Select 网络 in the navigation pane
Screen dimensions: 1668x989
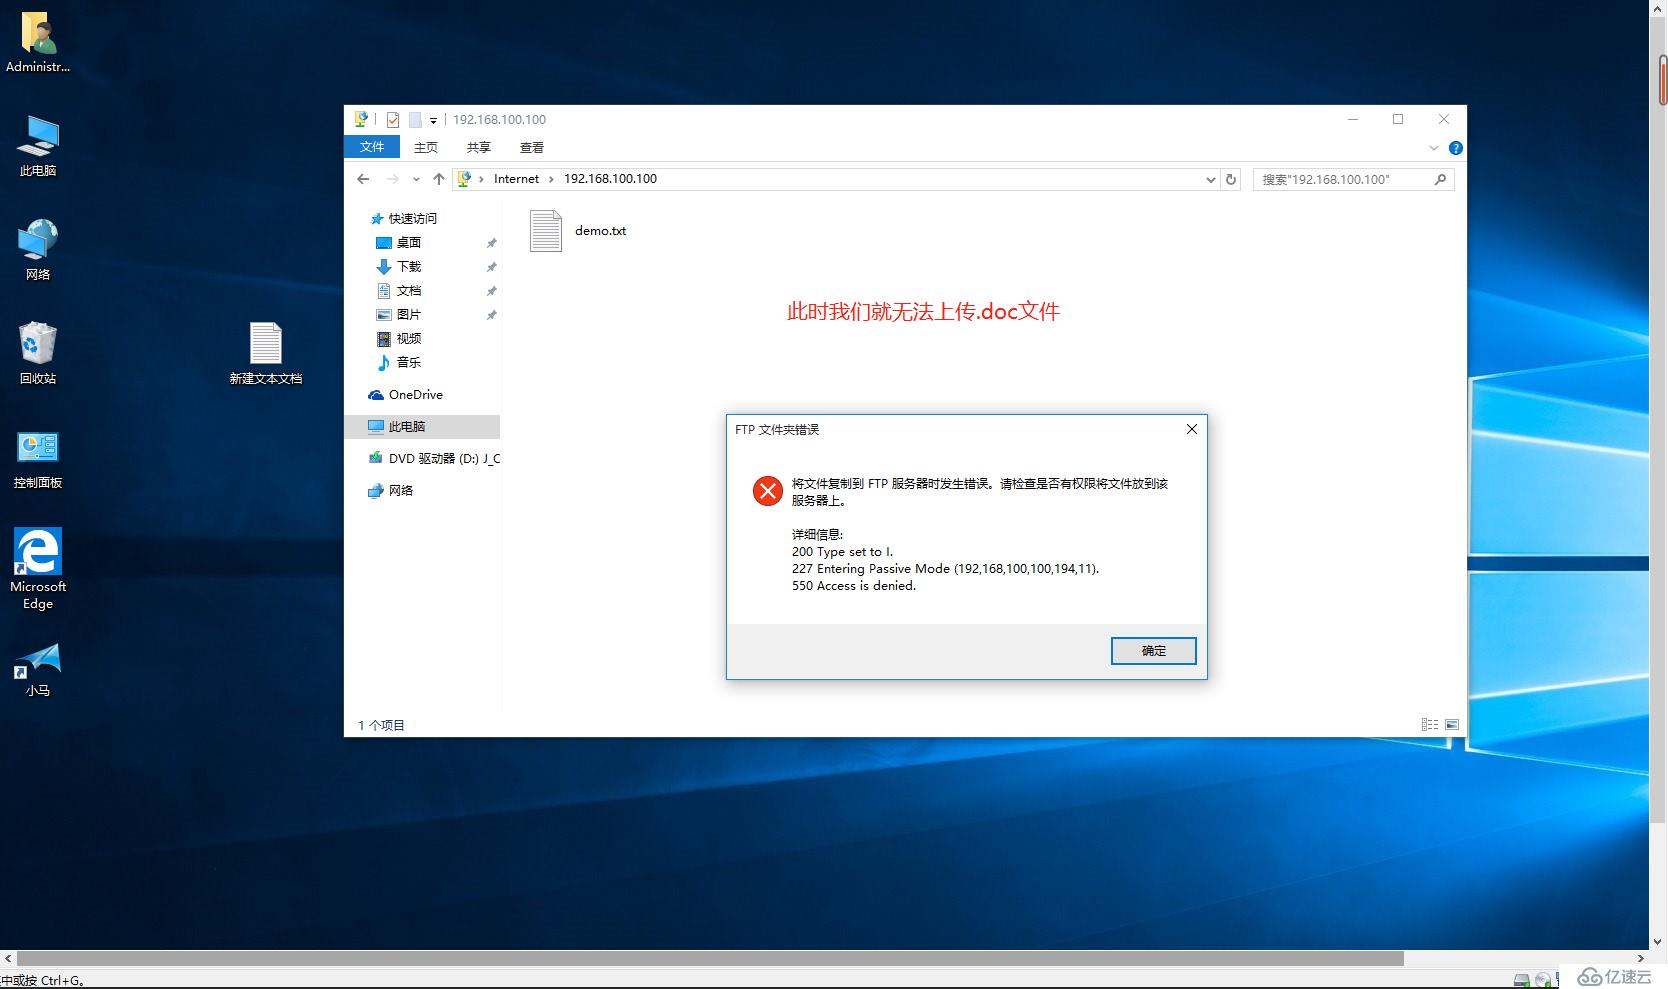coord(390,490)
